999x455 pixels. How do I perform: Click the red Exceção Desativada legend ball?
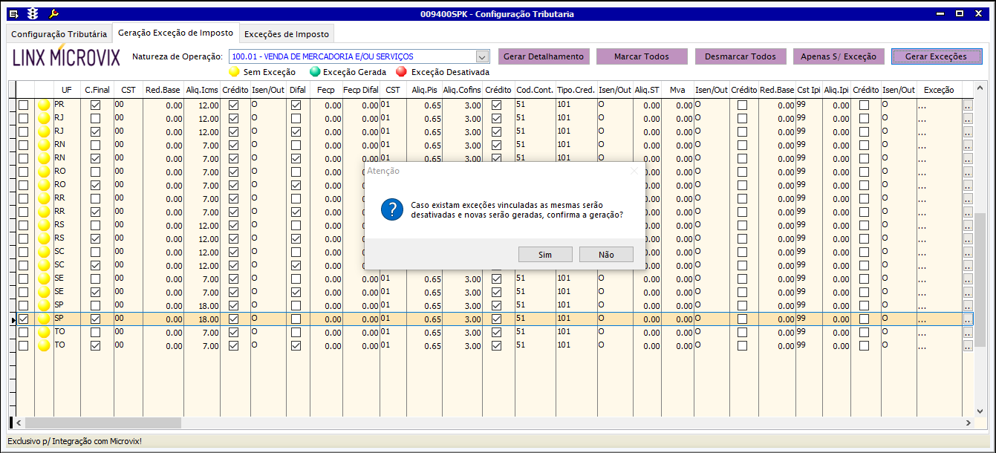click(x=402, y=73)
